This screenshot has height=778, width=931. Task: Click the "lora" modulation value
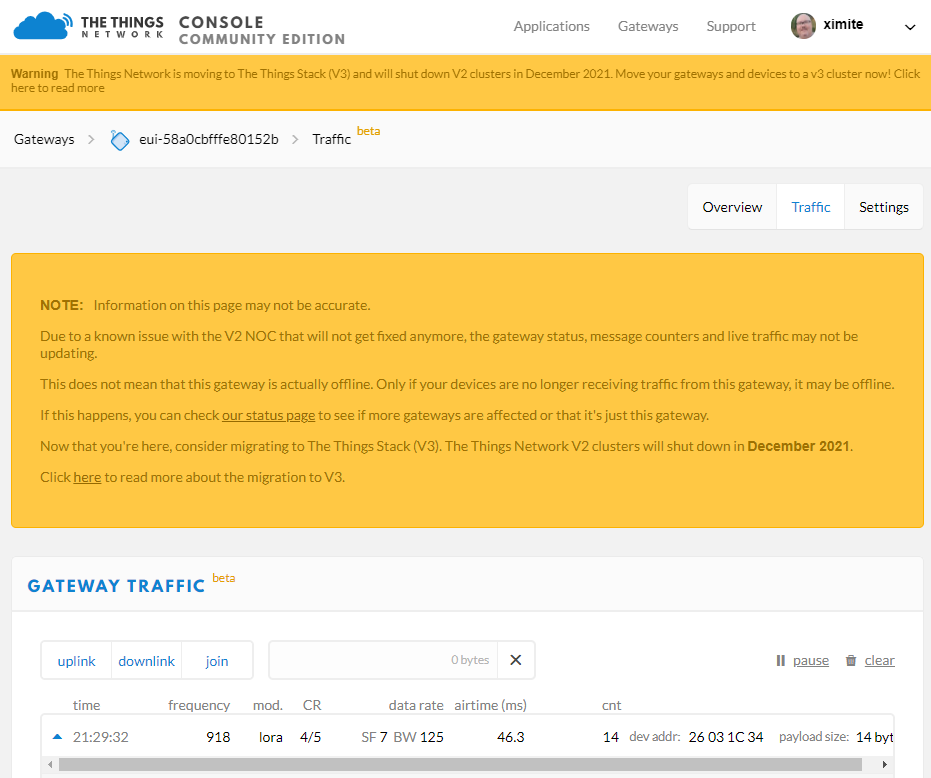pyautogui.click(x=271, y=737)
